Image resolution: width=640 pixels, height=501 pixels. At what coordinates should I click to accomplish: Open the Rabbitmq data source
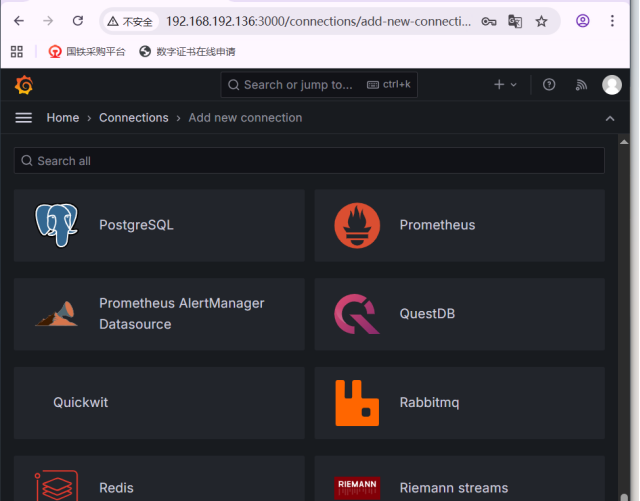pyautogui.click(x=460, y=403)
